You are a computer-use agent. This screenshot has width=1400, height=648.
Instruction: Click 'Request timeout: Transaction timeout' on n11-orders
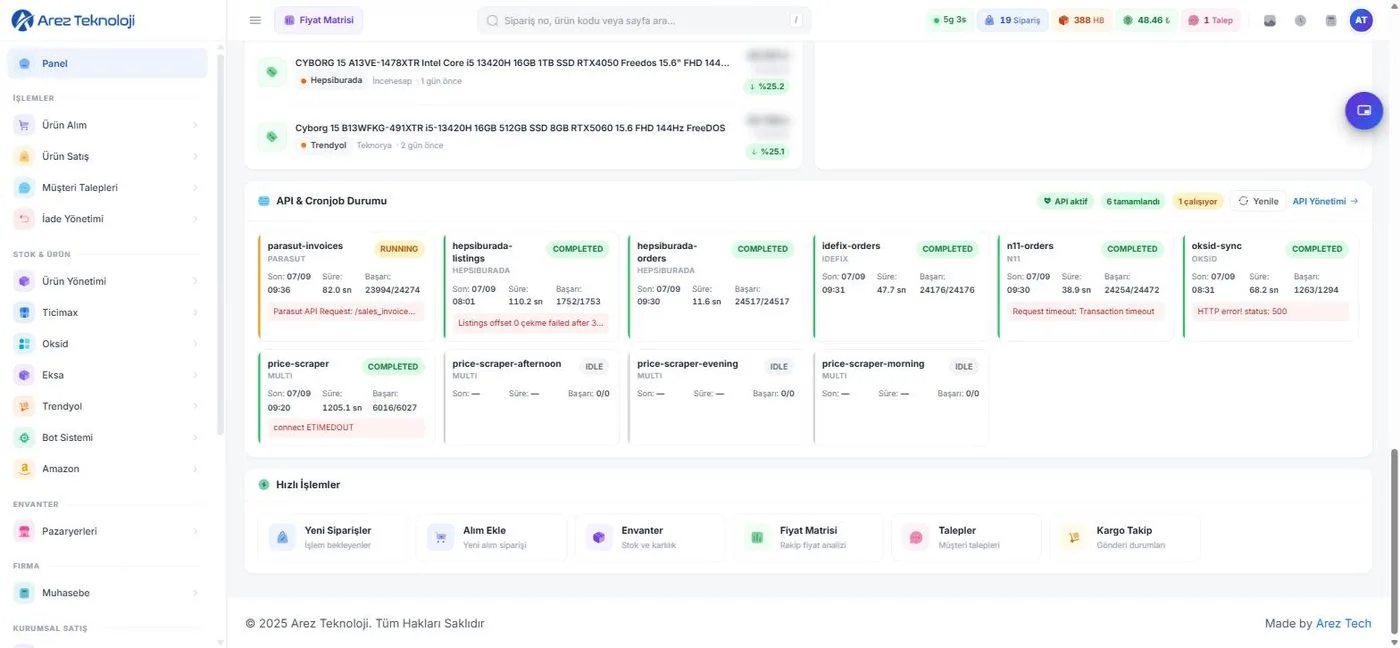tap(1086, 311)
